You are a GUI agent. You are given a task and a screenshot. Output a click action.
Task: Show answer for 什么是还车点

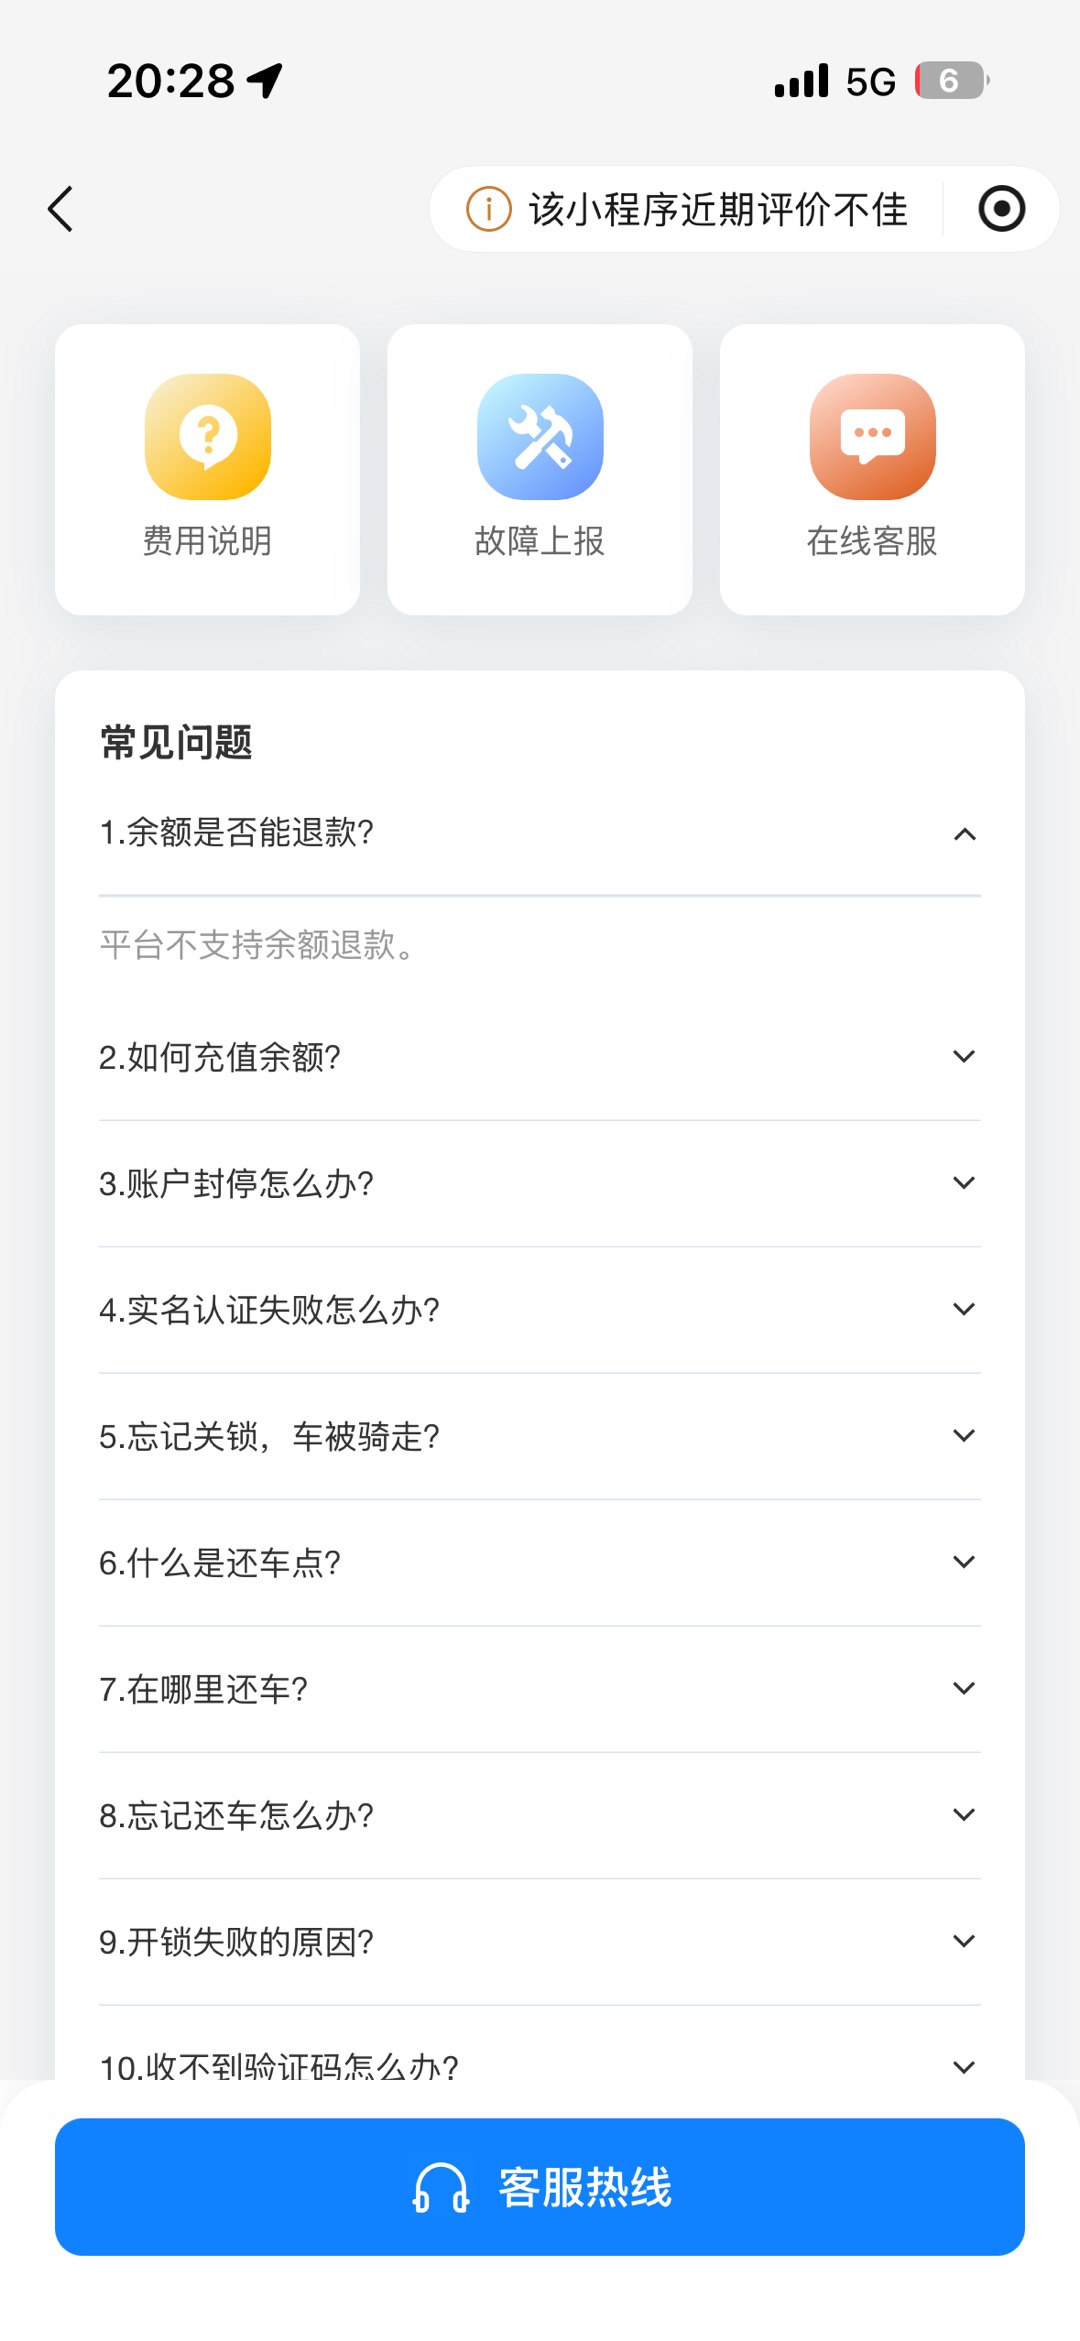[964, 1562]
